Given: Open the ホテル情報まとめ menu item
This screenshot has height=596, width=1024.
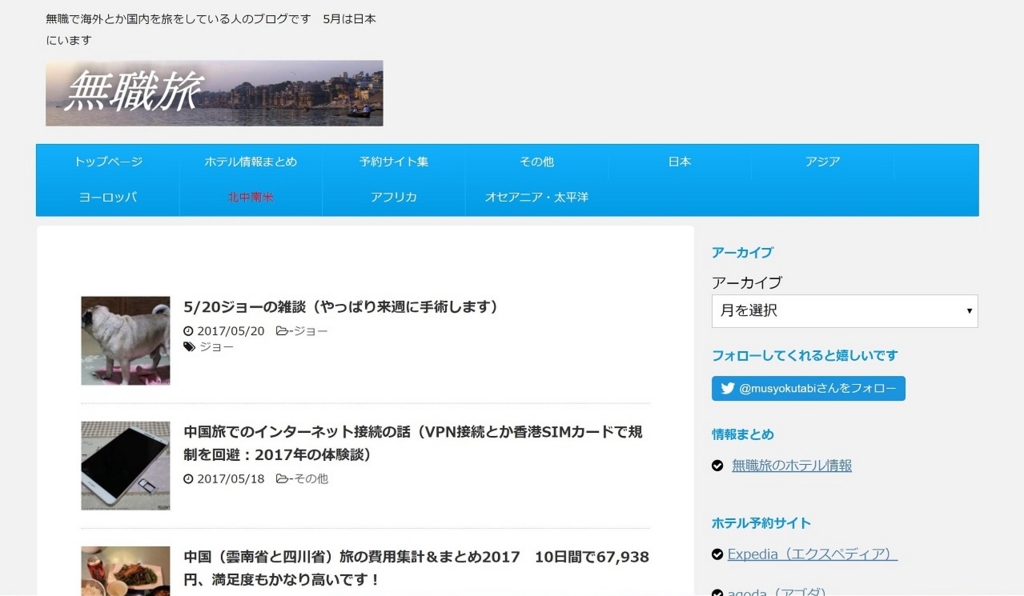Looking at the screenshot, I should (x=251, y=162).
